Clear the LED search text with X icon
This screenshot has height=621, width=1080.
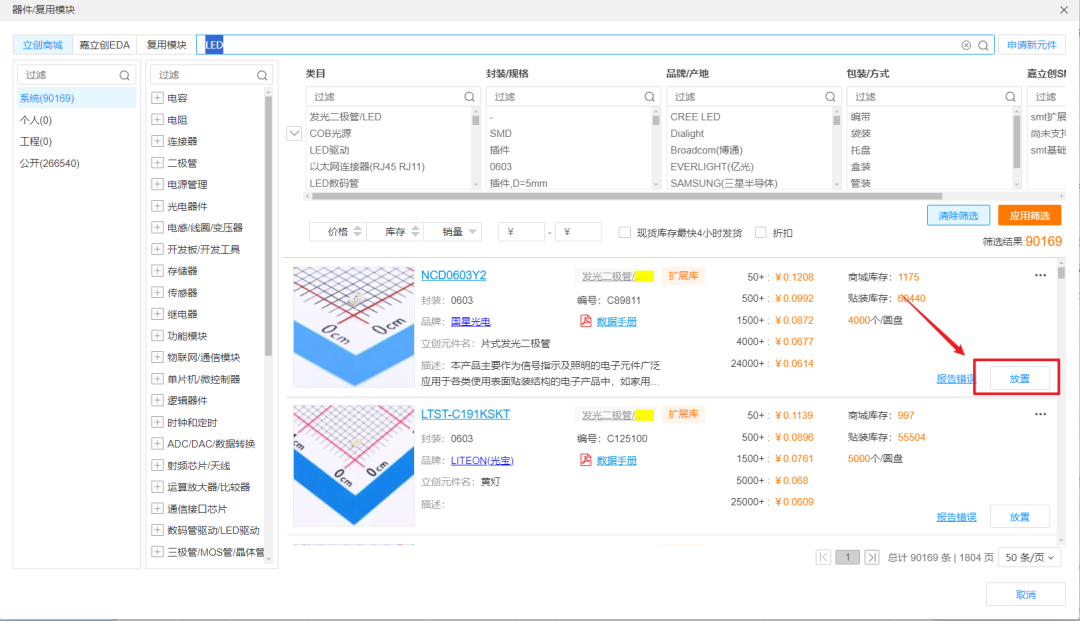[966, 45]
